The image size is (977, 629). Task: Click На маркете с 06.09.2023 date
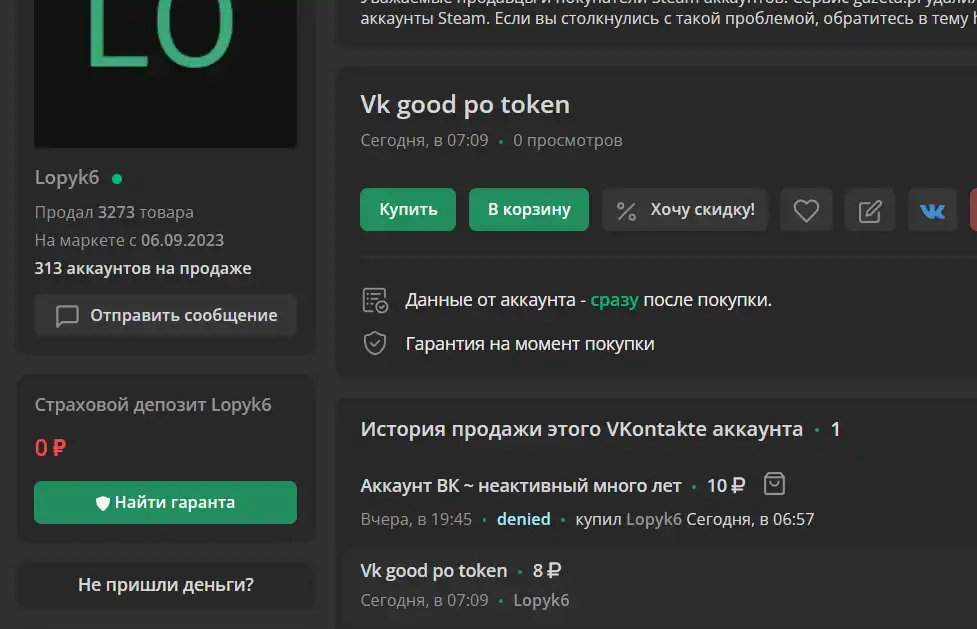[x=129, y=240]
